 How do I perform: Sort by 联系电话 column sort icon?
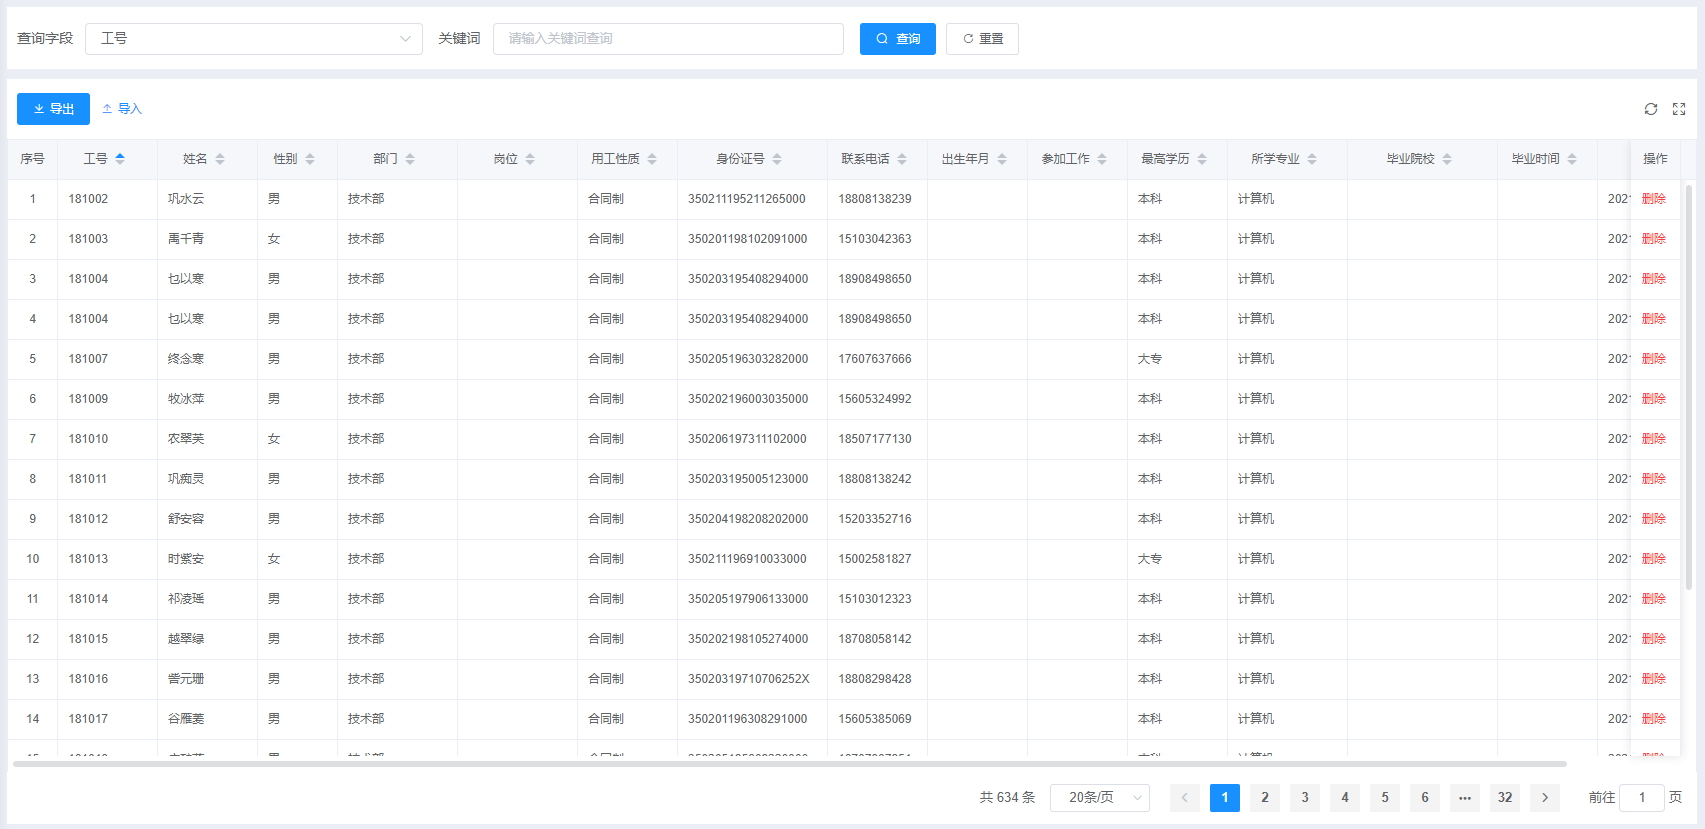tap(902, 159)
